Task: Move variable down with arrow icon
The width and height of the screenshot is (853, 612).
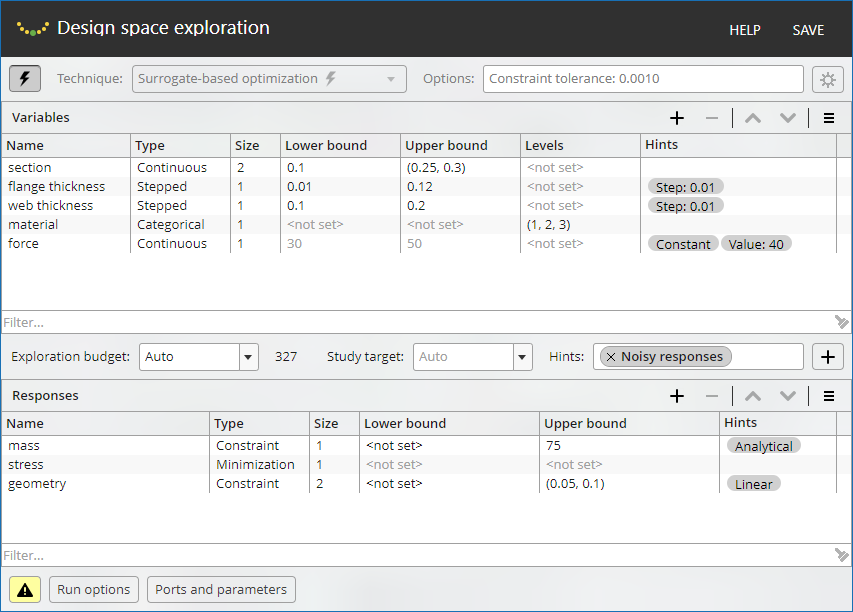Action: click(x=788, y=118)
